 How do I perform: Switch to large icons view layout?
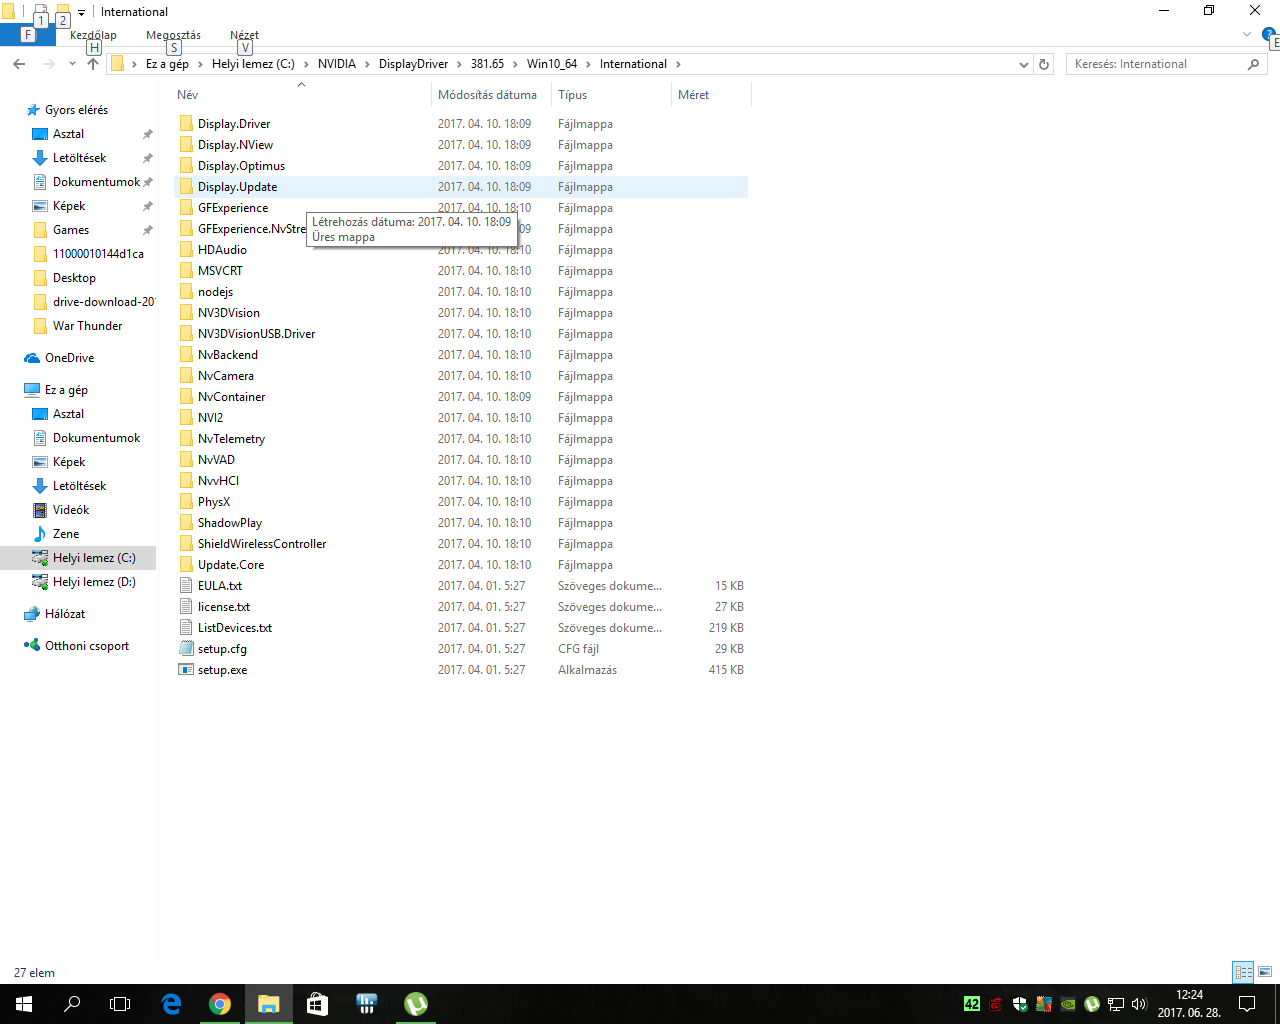(1265, 972)
